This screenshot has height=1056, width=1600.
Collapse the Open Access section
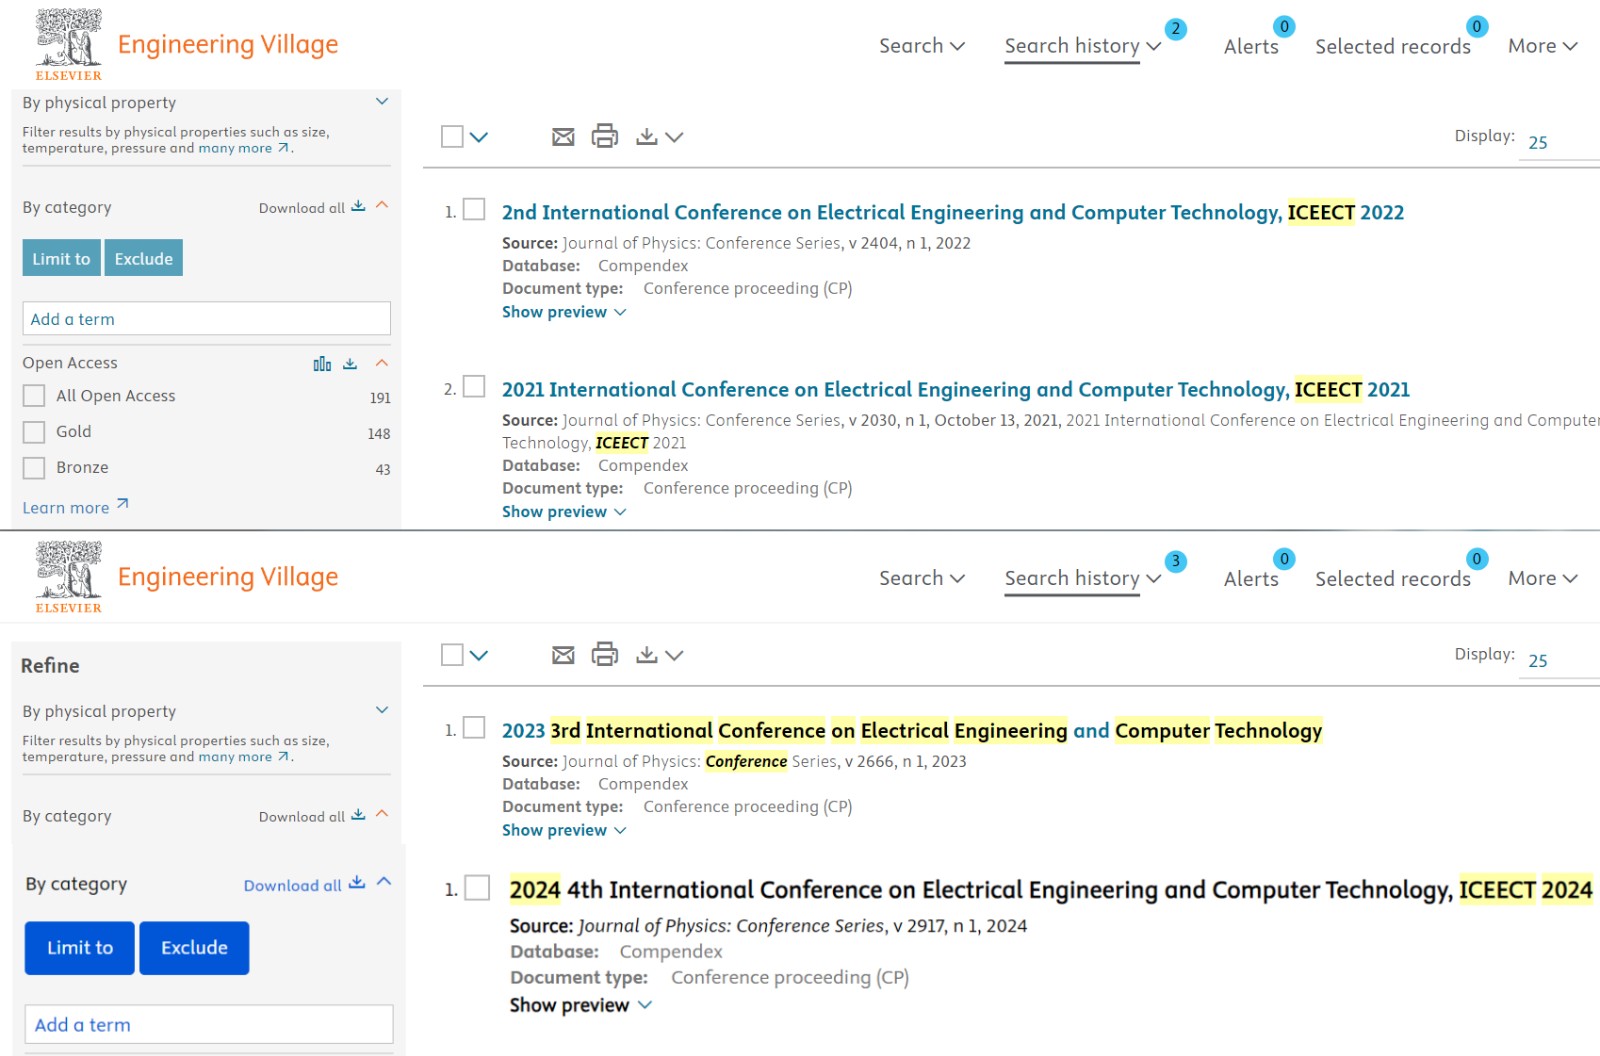[382, 363]
